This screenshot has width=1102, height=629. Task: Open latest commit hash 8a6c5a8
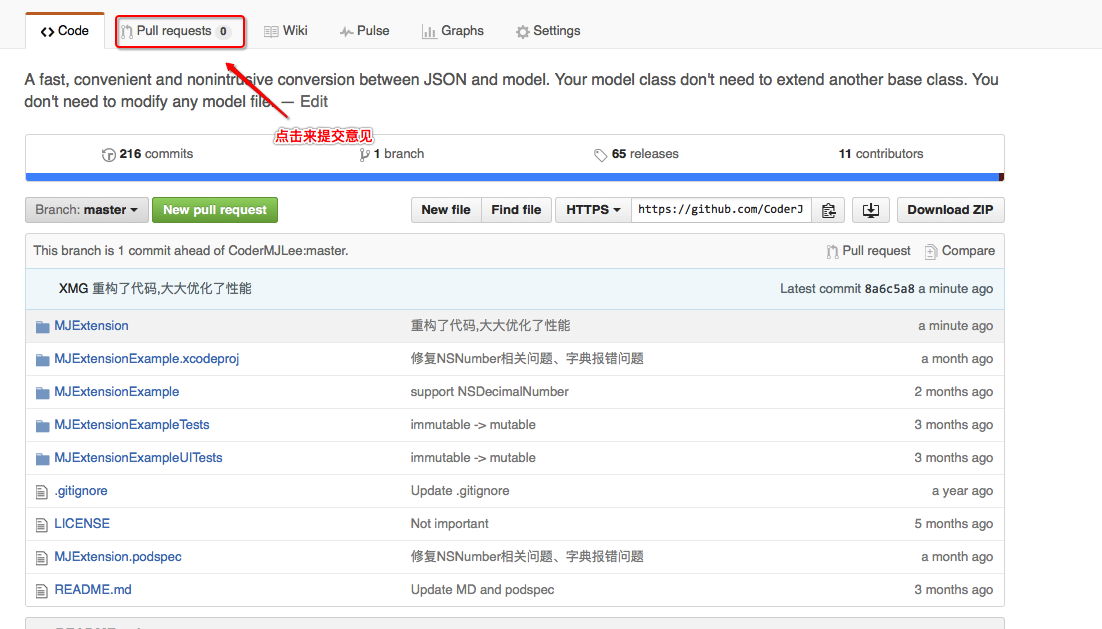[889, 289]
